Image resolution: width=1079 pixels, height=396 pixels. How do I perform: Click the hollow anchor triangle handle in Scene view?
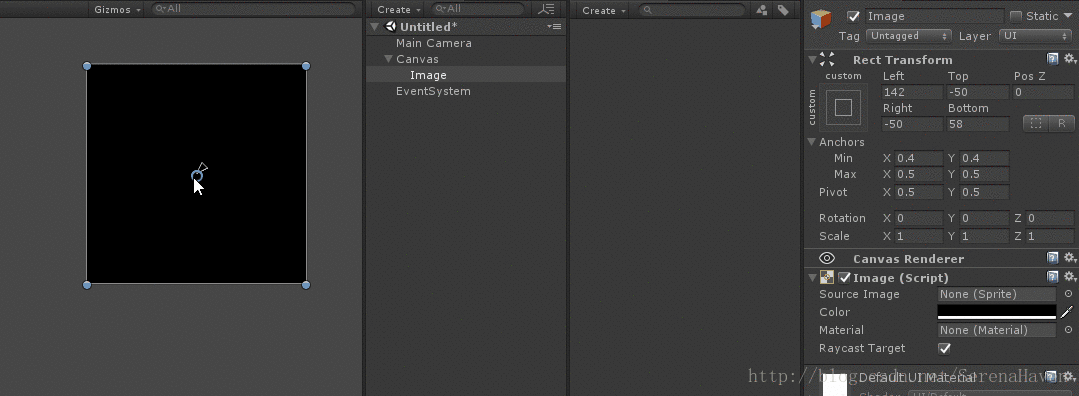coord(203,167)
